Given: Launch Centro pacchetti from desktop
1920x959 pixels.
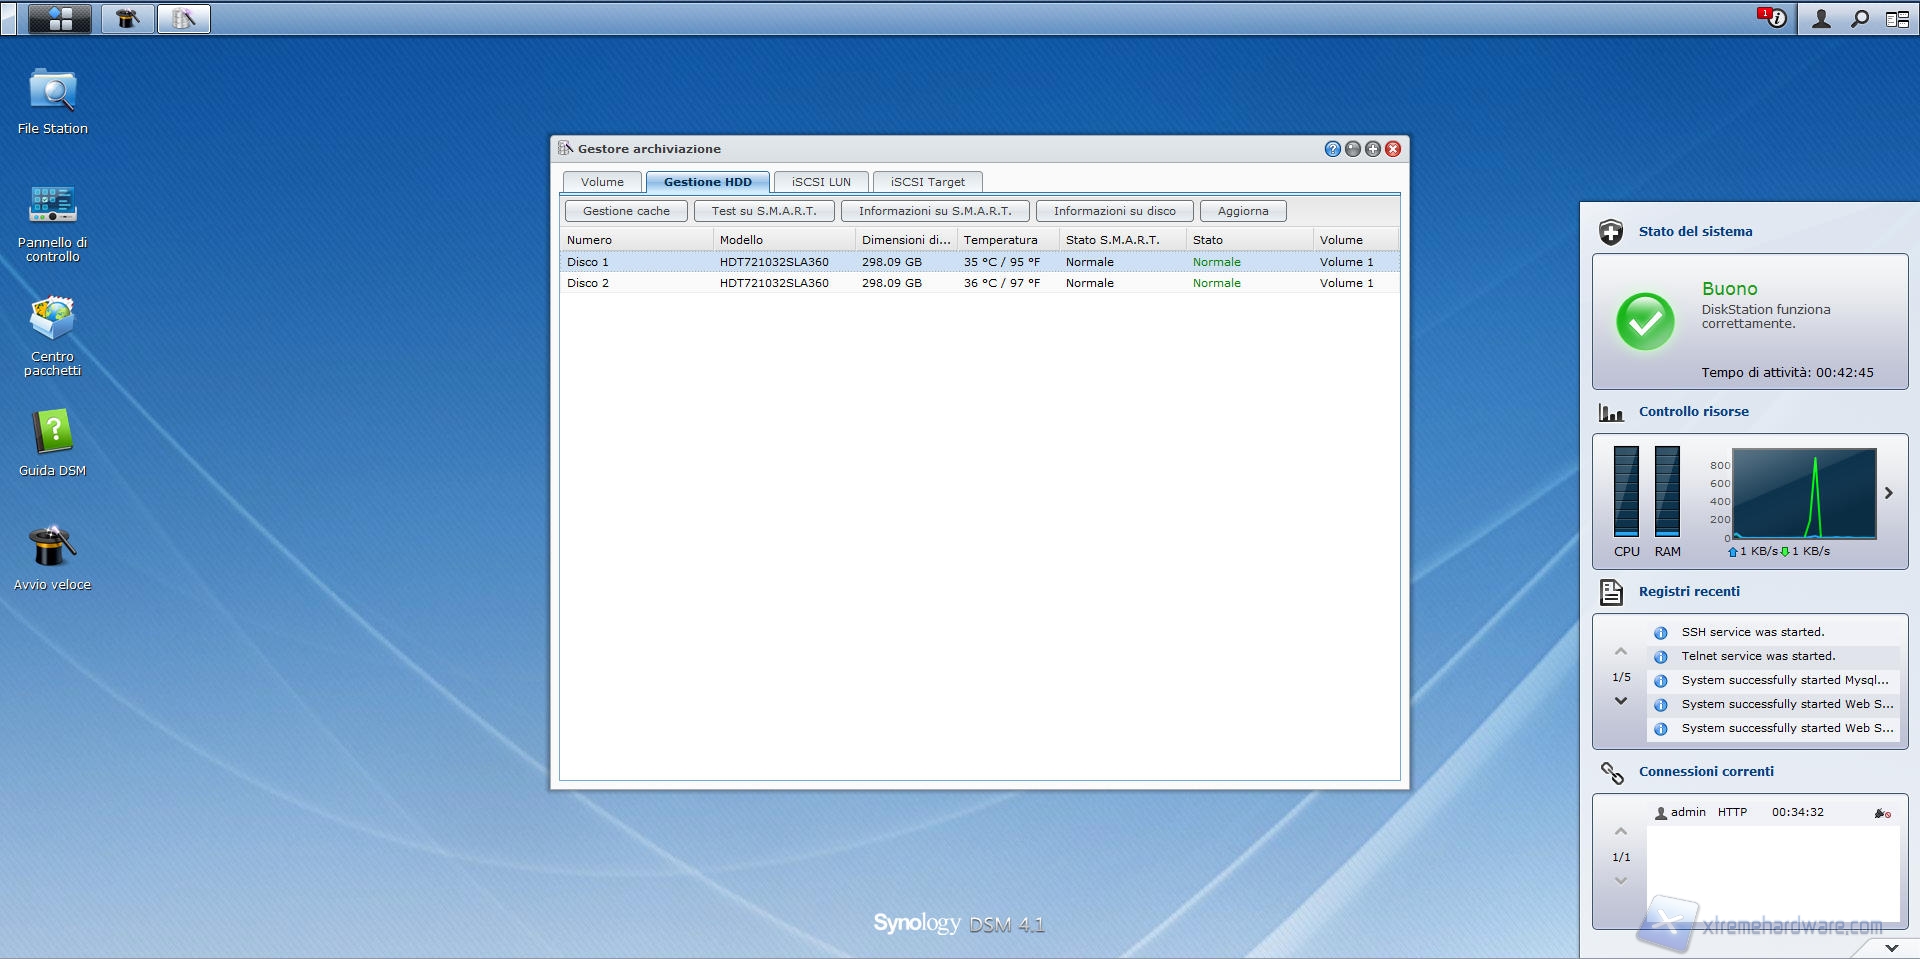Looking at the screenshot, I should point(52,320).
